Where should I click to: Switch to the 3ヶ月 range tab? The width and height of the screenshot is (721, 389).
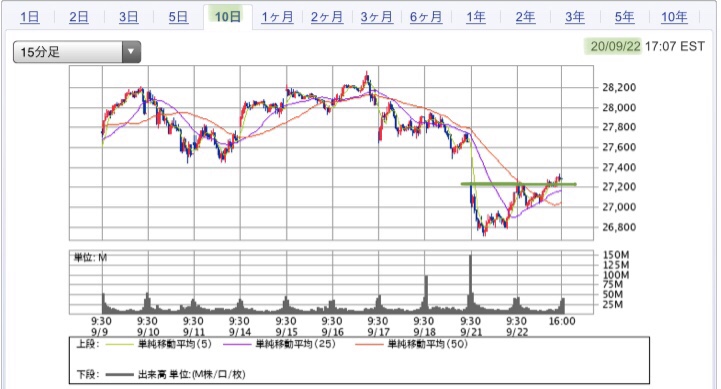[377, 17]
